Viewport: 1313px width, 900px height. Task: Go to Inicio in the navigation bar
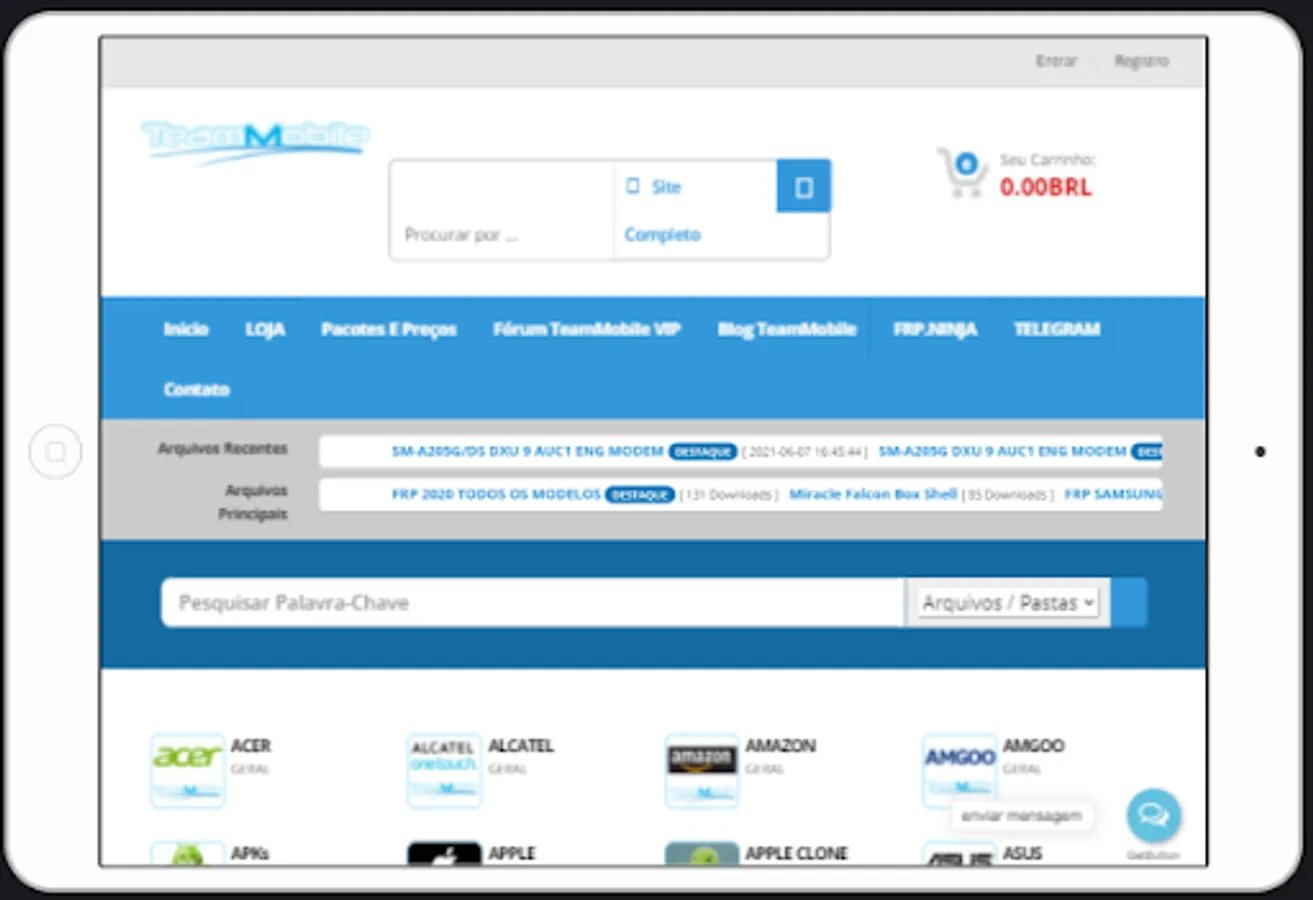pyautogui.click(x=186, y=329)
